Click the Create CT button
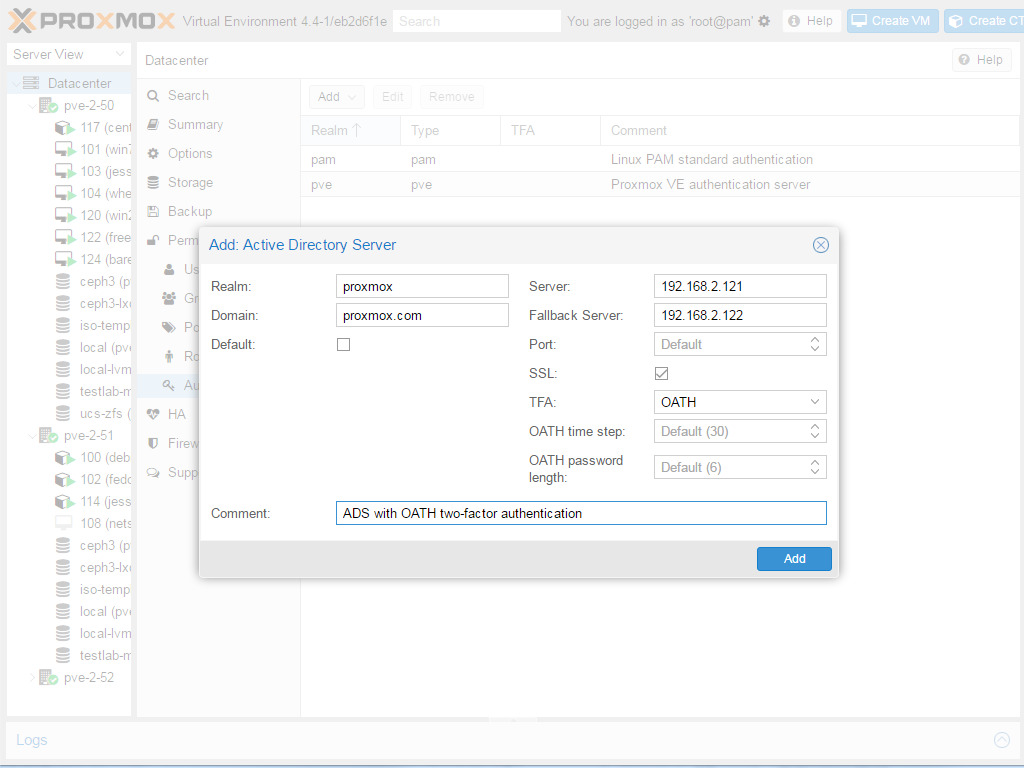 click(984, 21)
